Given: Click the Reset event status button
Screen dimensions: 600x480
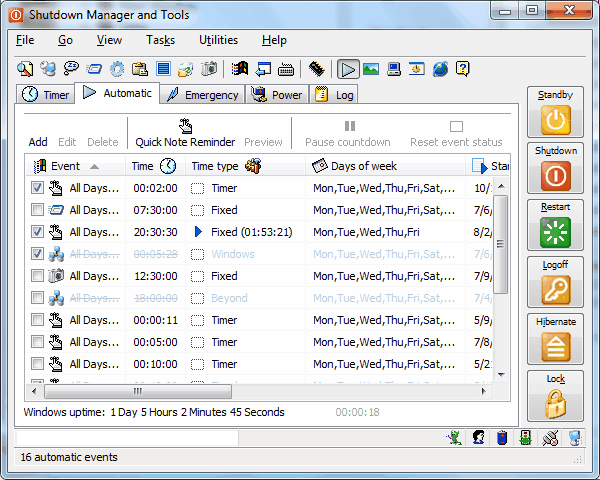Looking at the screenshot, I should [x=456, y=134].
